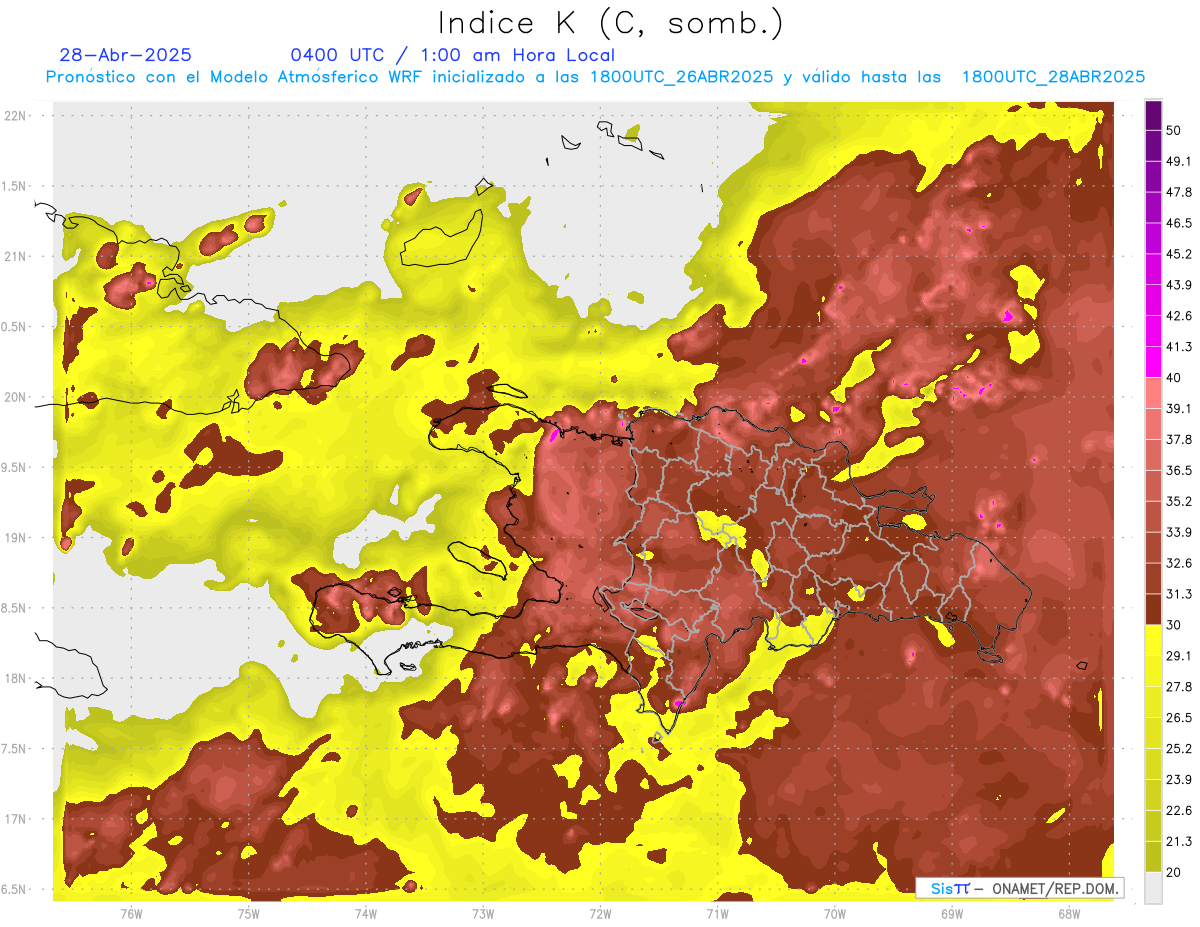Click the "75W" longitude label
The height and width of the screenshot is (927, 1200).
pyautogui.click(x=248, y=913)
